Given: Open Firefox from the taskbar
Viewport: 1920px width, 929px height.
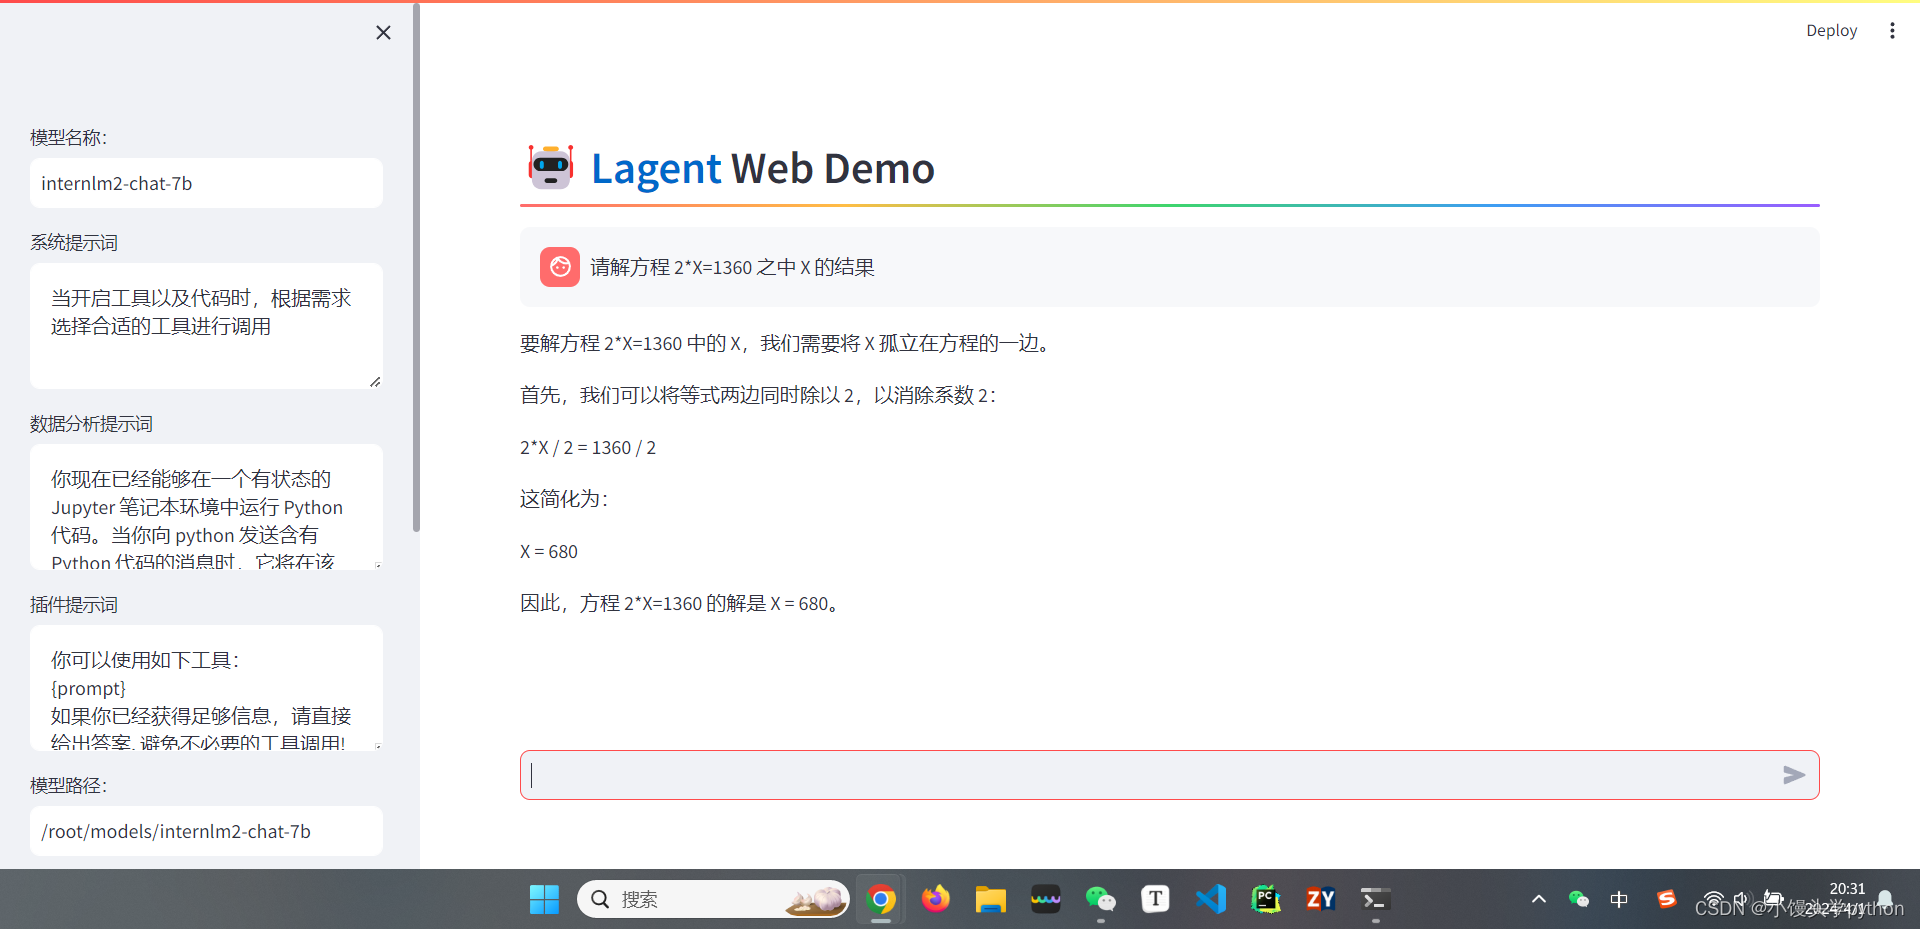Looking at the screenshot, I should 936,899.
